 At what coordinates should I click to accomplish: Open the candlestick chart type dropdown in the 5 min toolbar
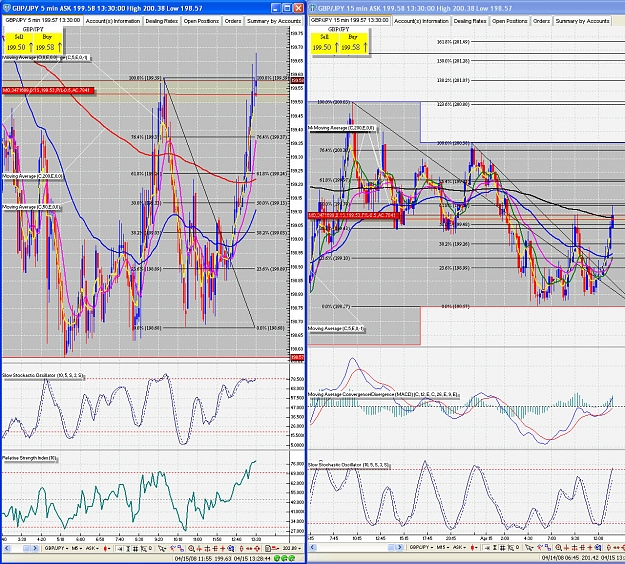(x=107, y=548)
